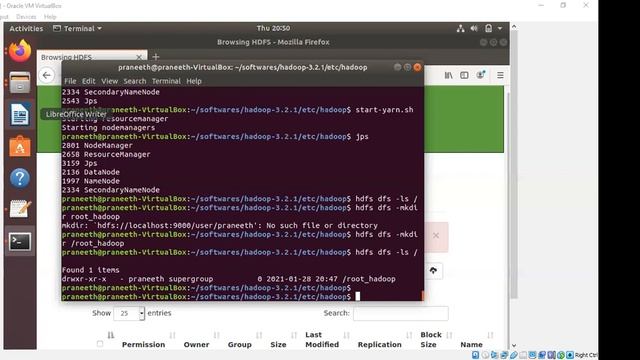
Task: Open the terminal View menu
Action: tap(109, 81)
